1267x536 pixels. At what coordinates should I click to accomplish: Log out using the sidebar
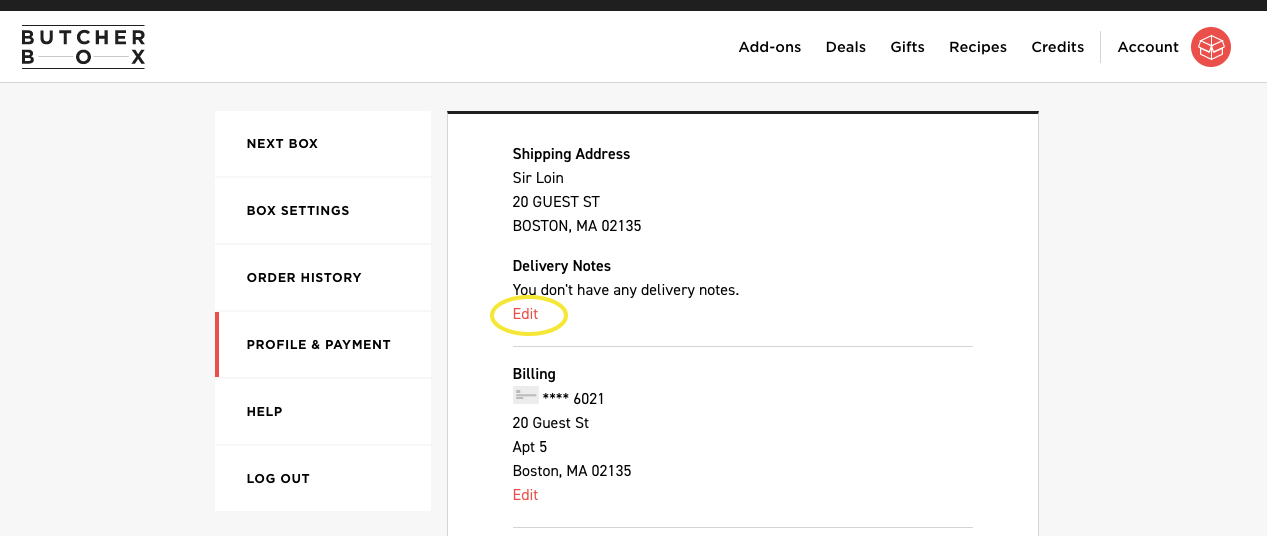(278, 479)
